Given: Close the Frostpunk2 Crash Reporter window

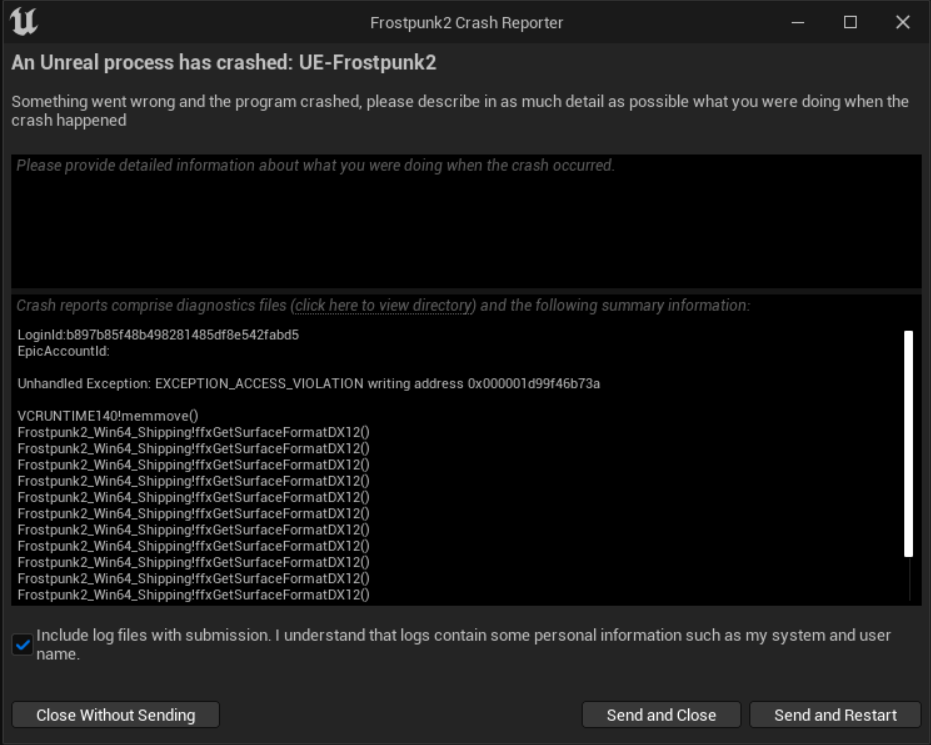Looking at the screenshot, I should [902, 23].
